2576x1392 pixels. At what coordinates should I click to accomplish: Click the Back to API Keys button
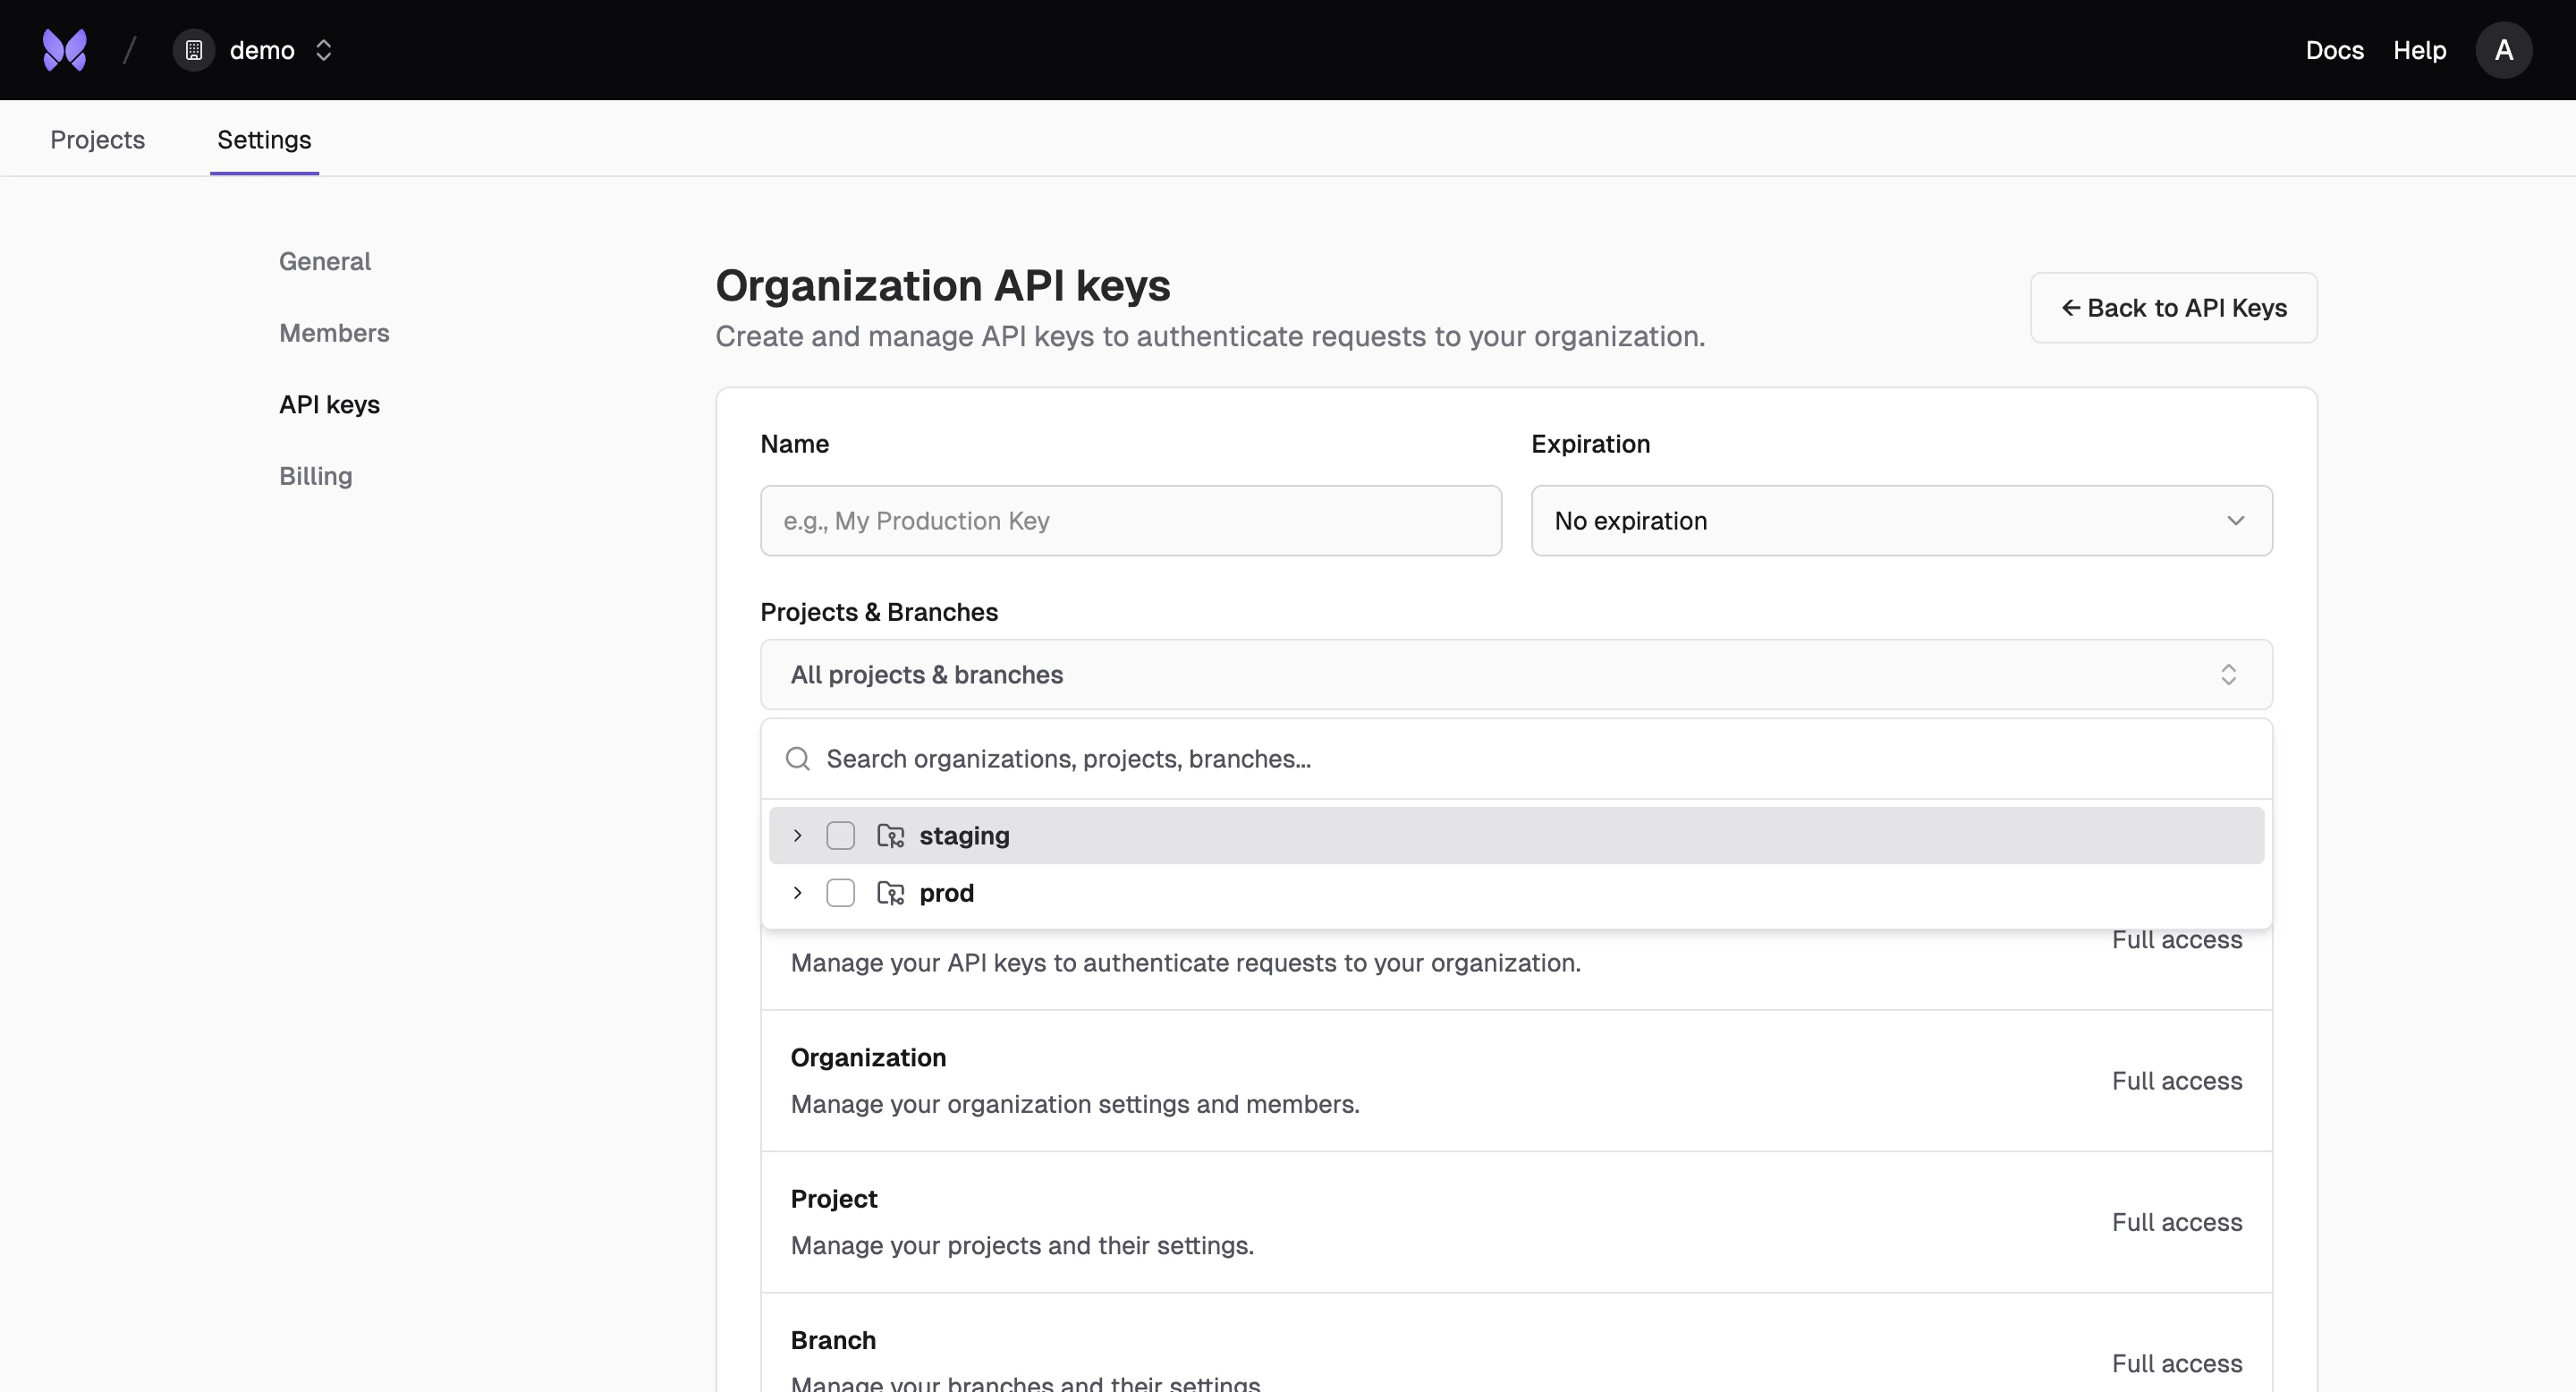point(2174,308)
